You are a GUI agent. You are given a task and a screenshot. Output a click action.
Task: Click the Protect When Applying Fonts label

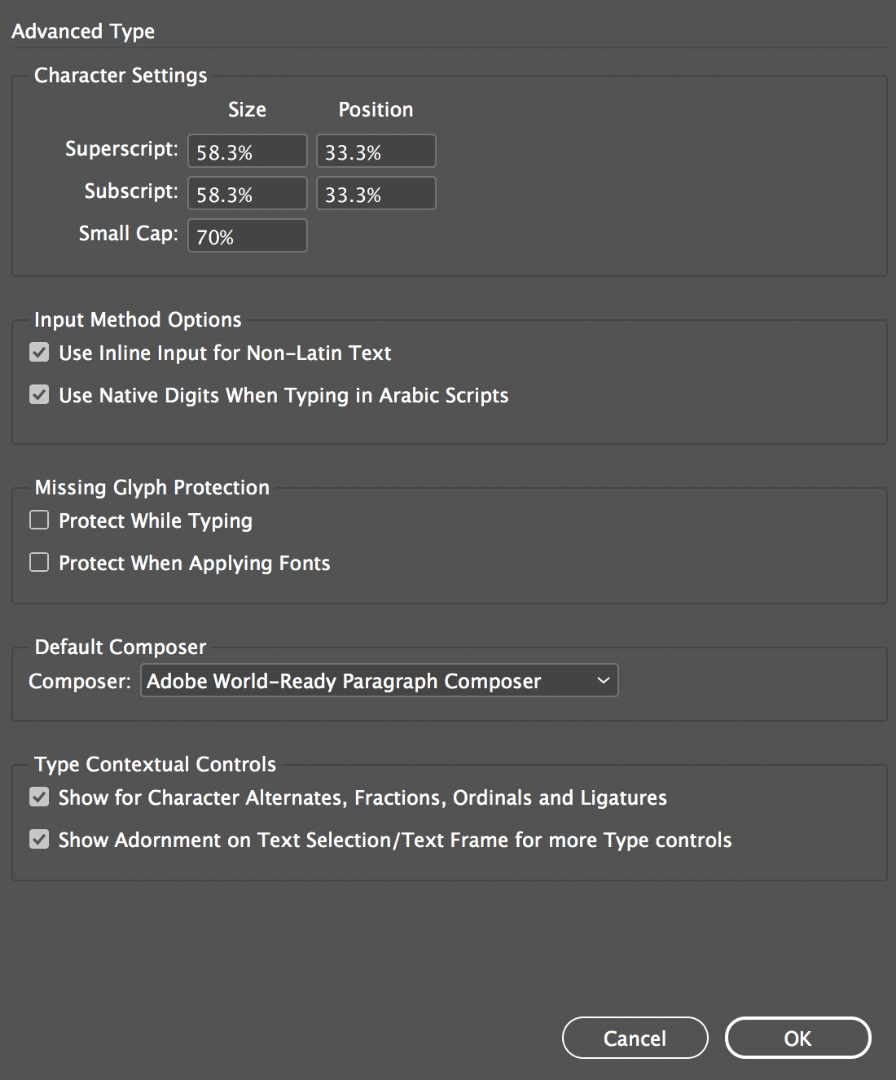point(194,563)
